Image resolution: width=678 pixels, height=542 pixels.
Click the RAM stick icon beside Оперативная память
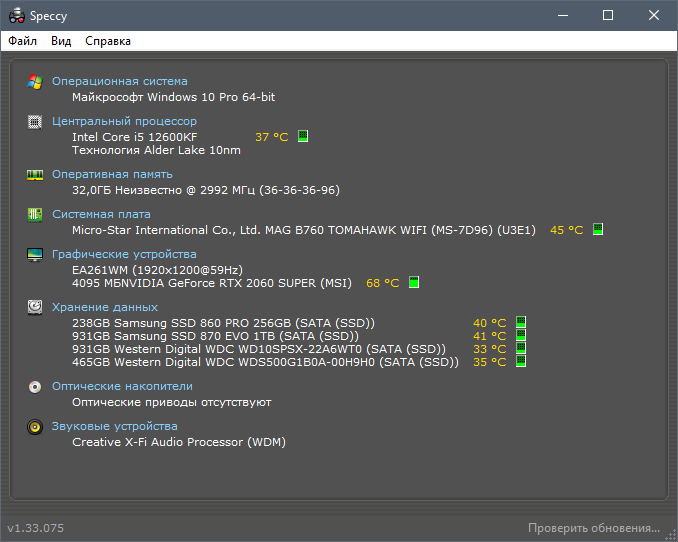coord(35,175)
